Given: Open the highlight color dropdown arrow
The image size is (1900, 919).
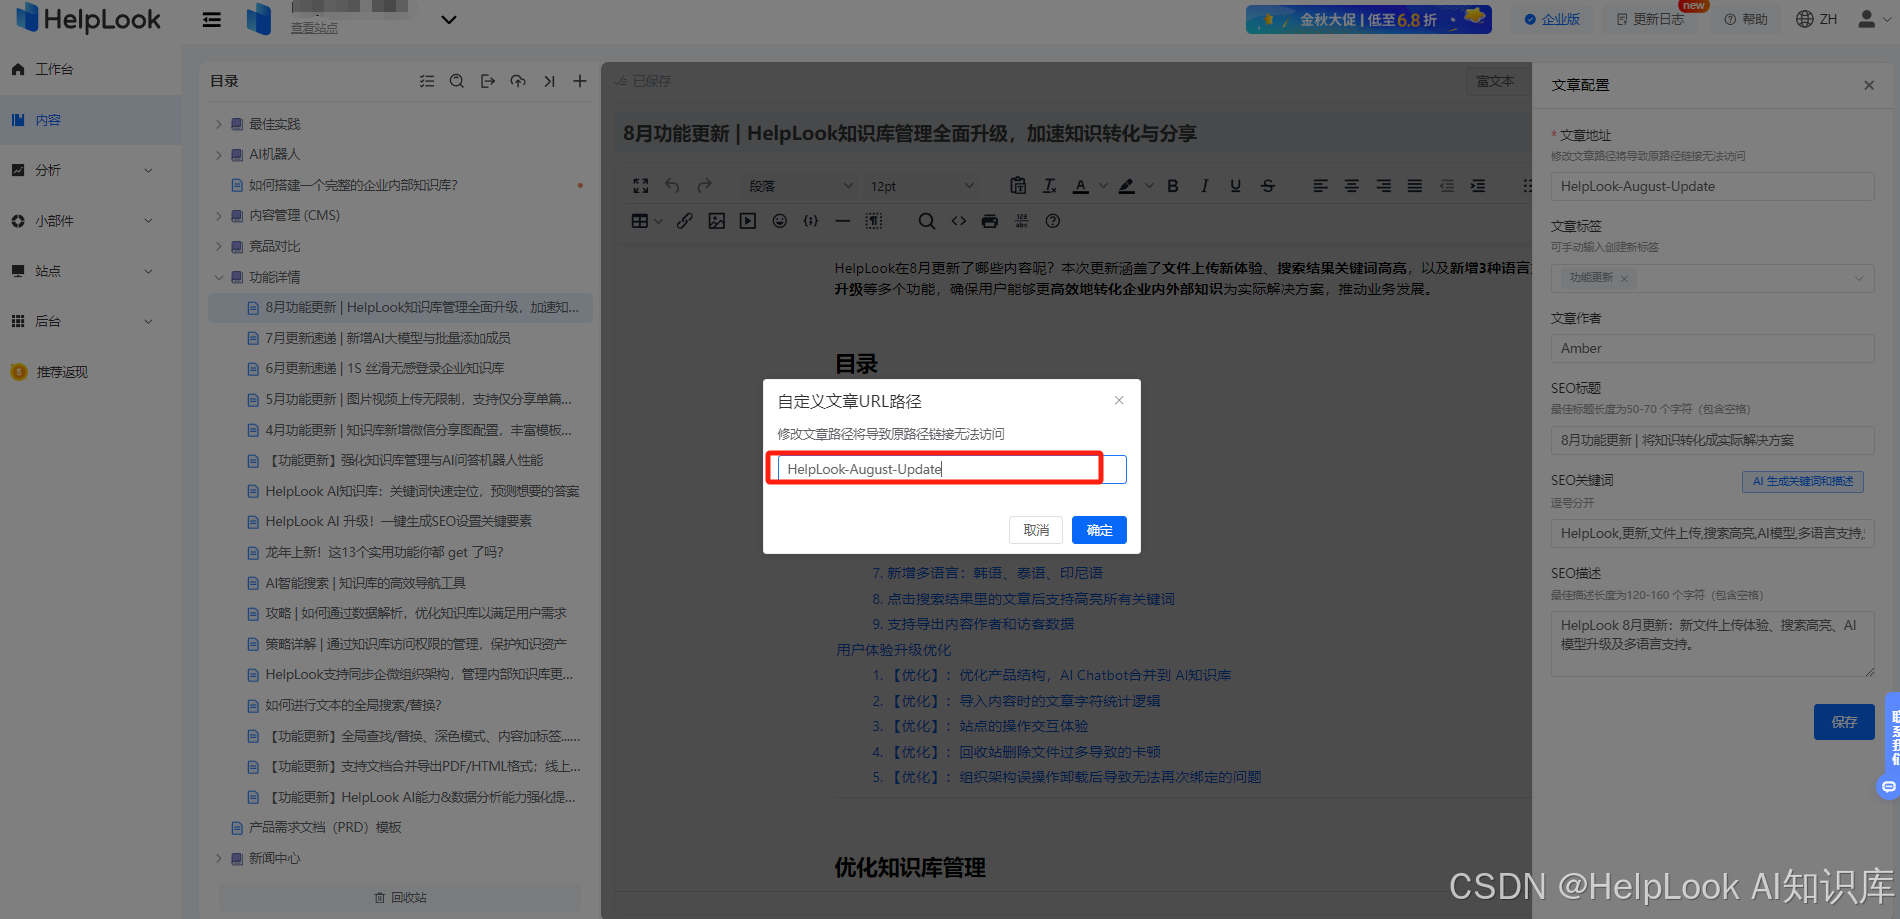Looking at the screenshot, I should 1149,186.
